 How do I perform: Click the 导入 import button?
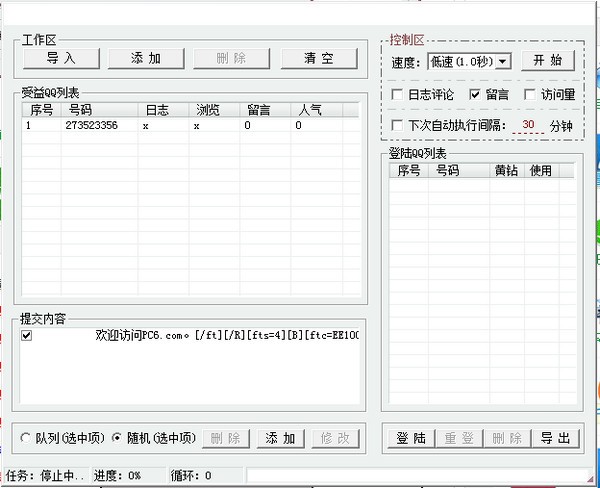pos(61,59)
